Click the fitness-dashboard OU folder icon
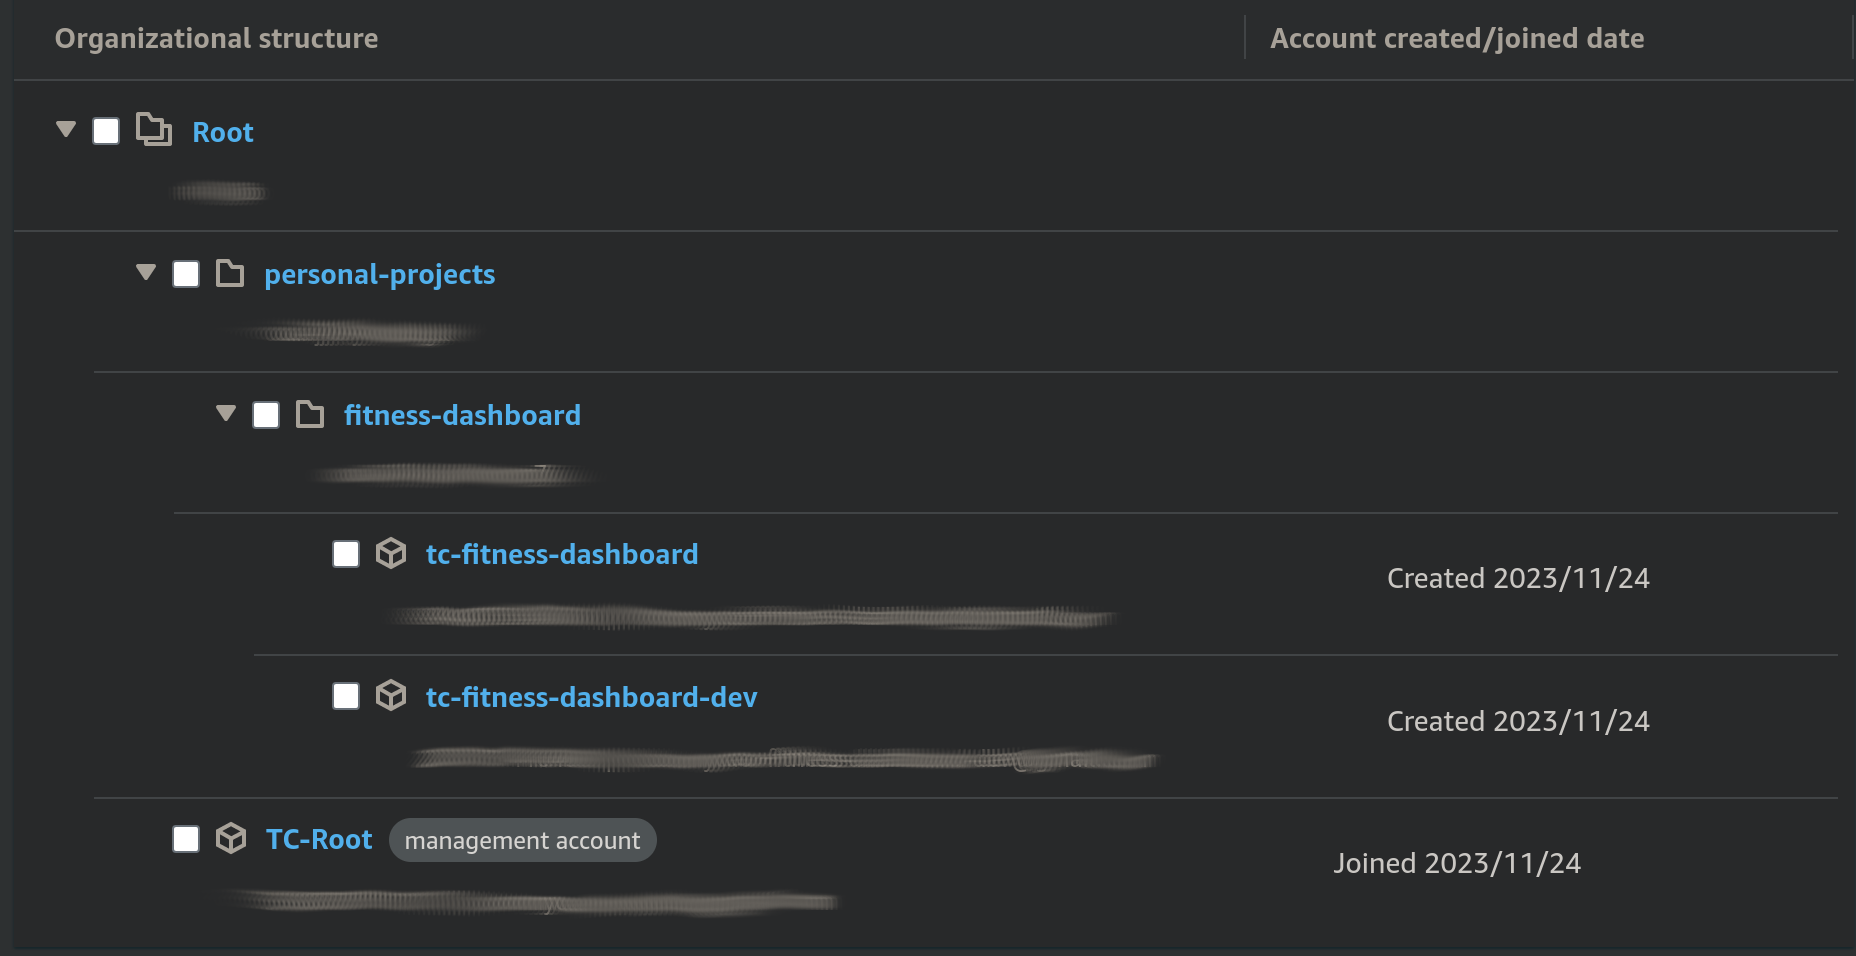This screenshot has height=956, width=1856. 310,414
